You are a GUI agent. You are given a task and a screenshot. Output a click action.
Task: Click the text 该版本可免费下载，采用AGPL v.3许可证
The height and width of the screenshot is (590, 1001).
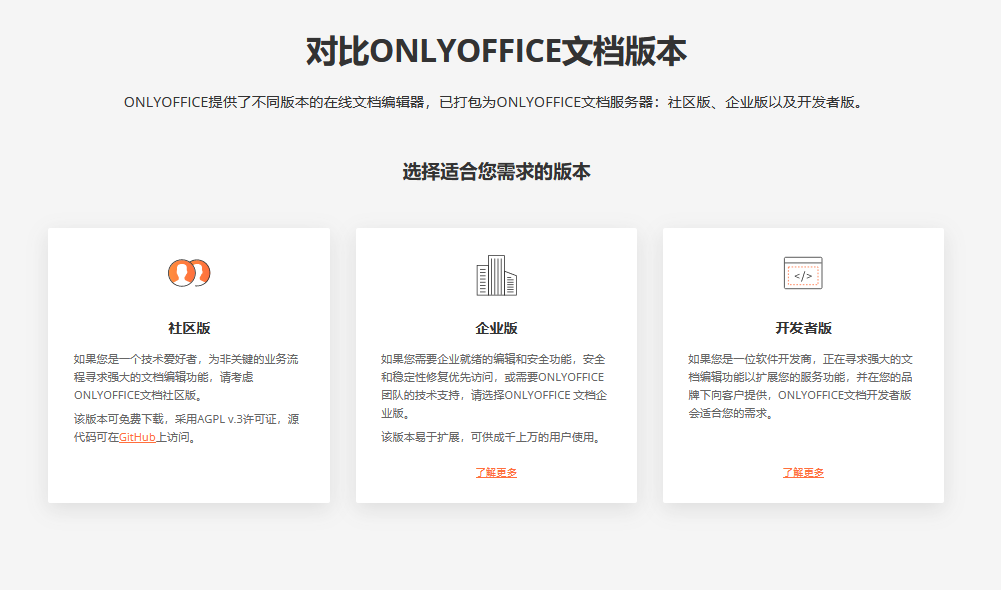[x=186, y=428]
